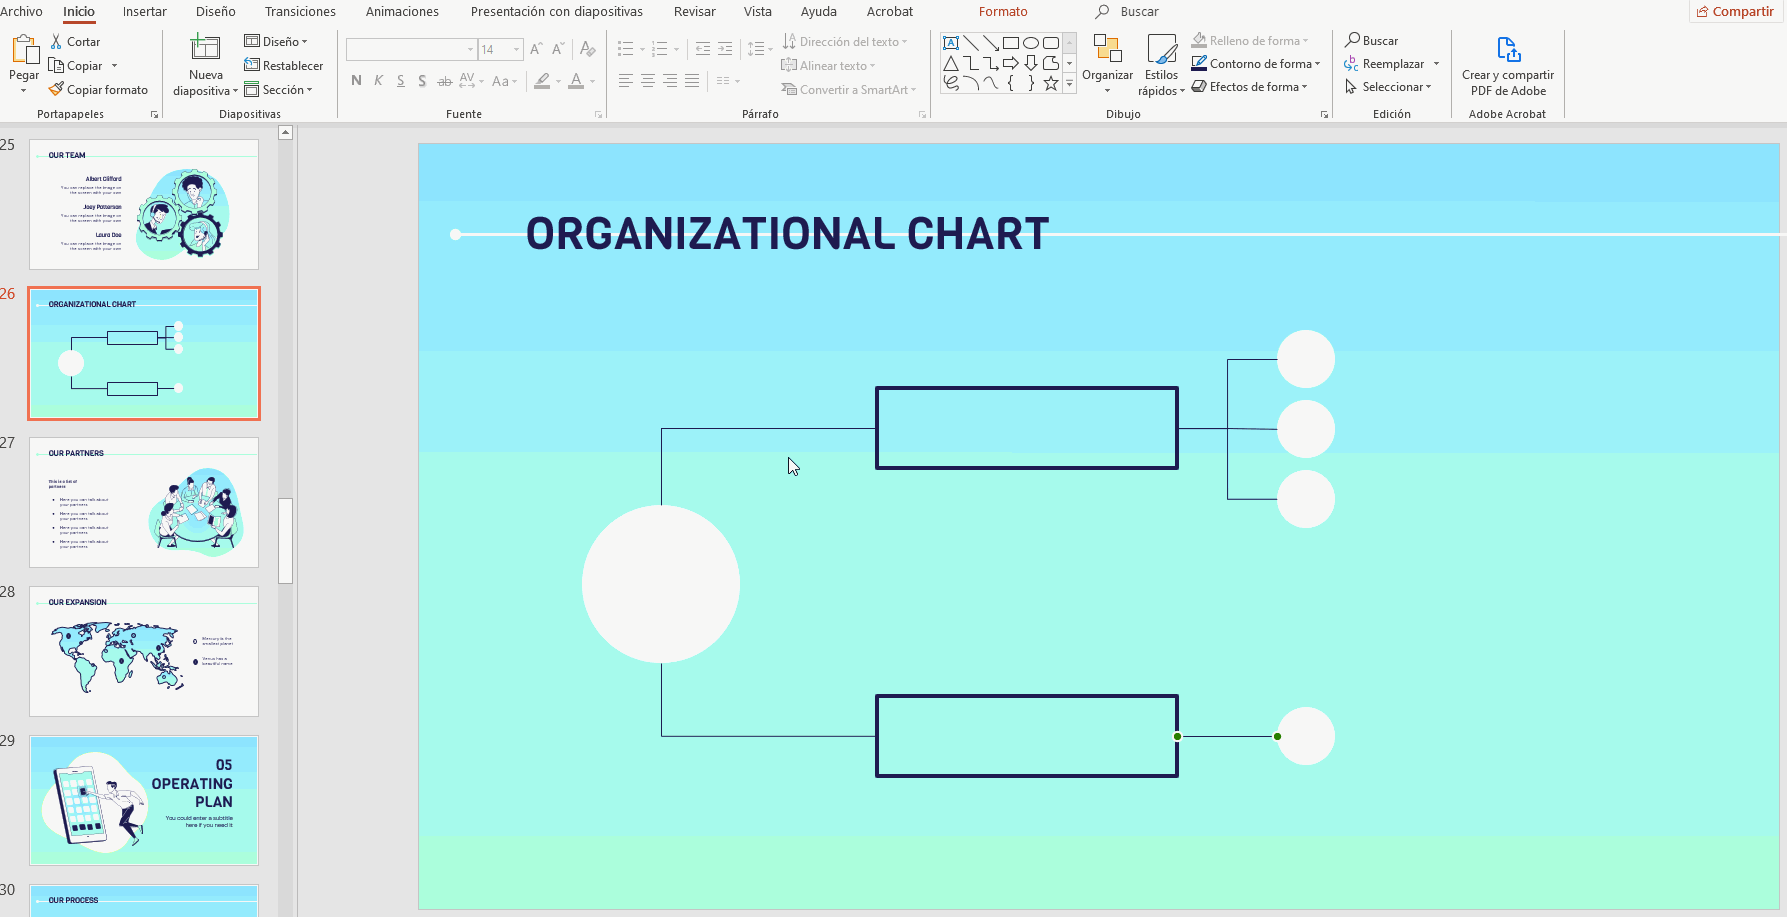
Task: Open the Insertar ribbon tab
Action: (145, 12)
